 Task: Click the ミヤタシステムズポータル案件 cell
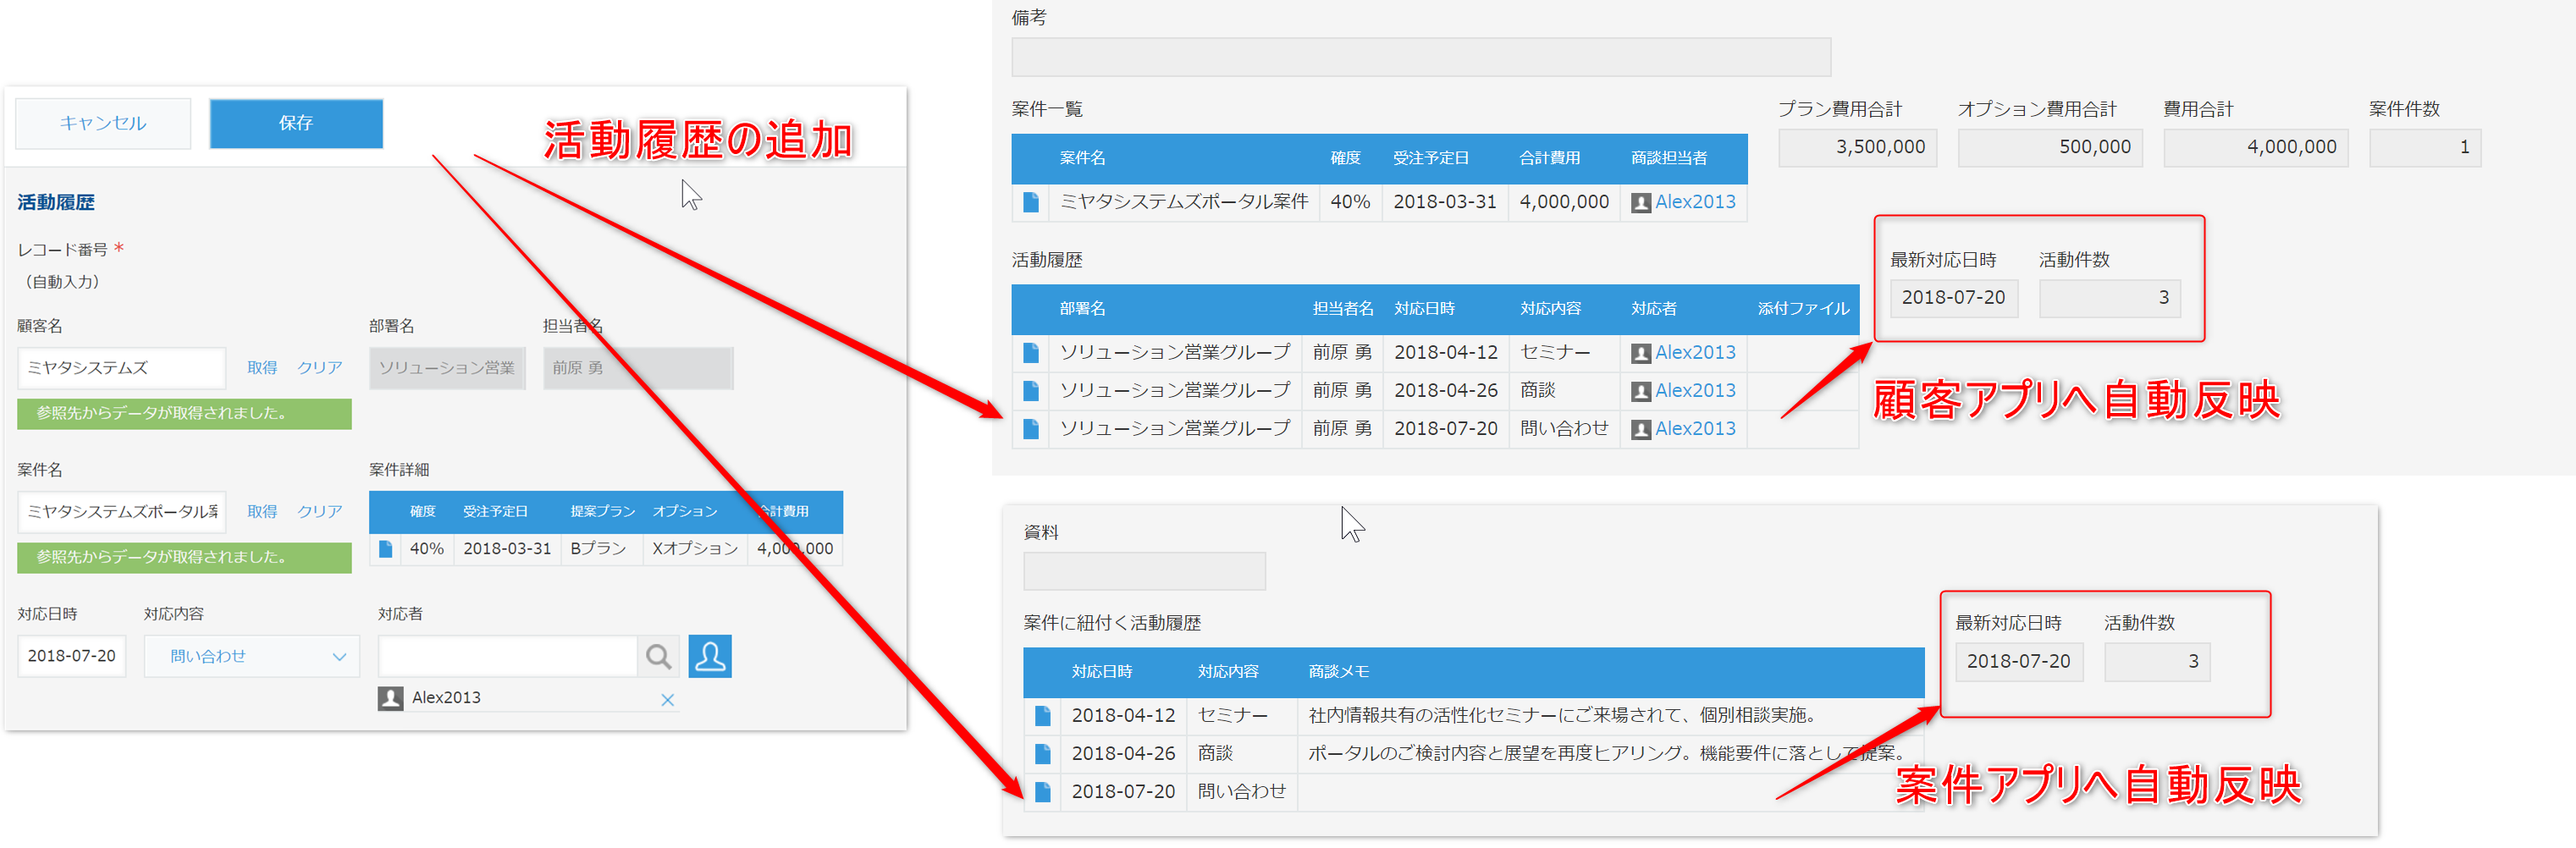1184,202
